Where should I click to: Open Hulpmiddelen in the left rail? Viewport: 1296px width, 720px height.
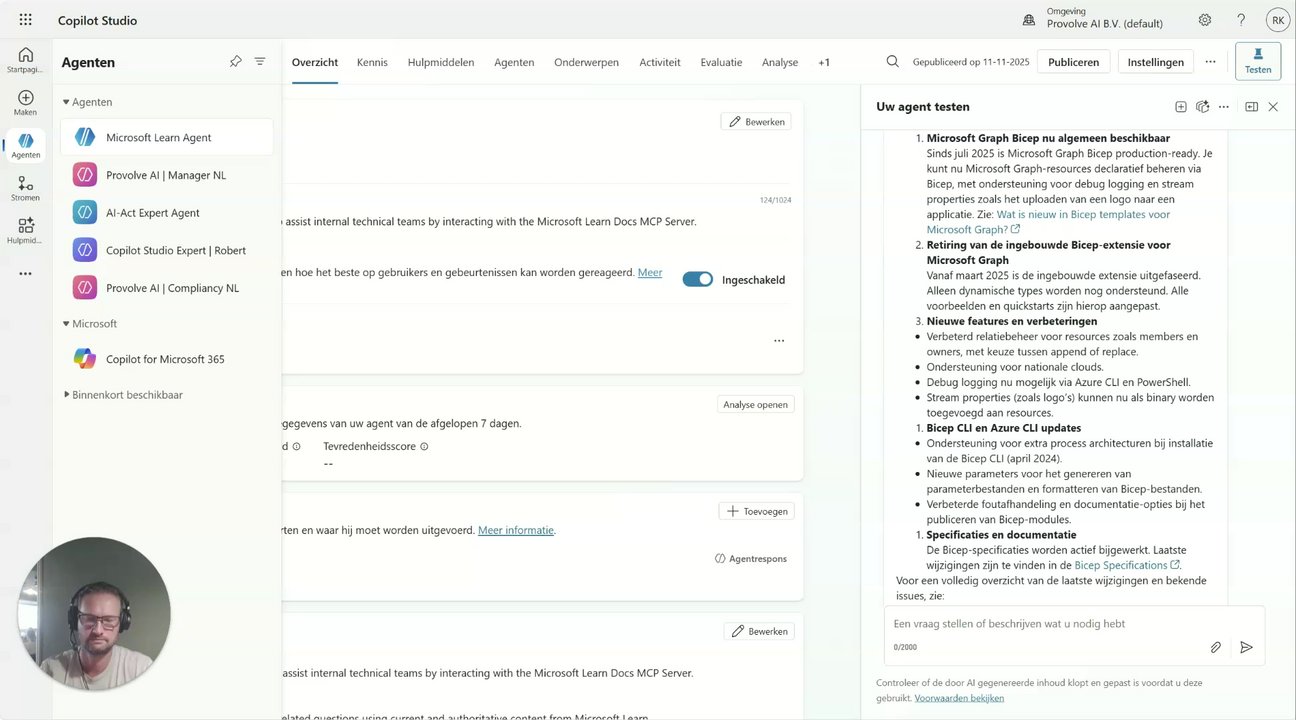click(25, 231)
